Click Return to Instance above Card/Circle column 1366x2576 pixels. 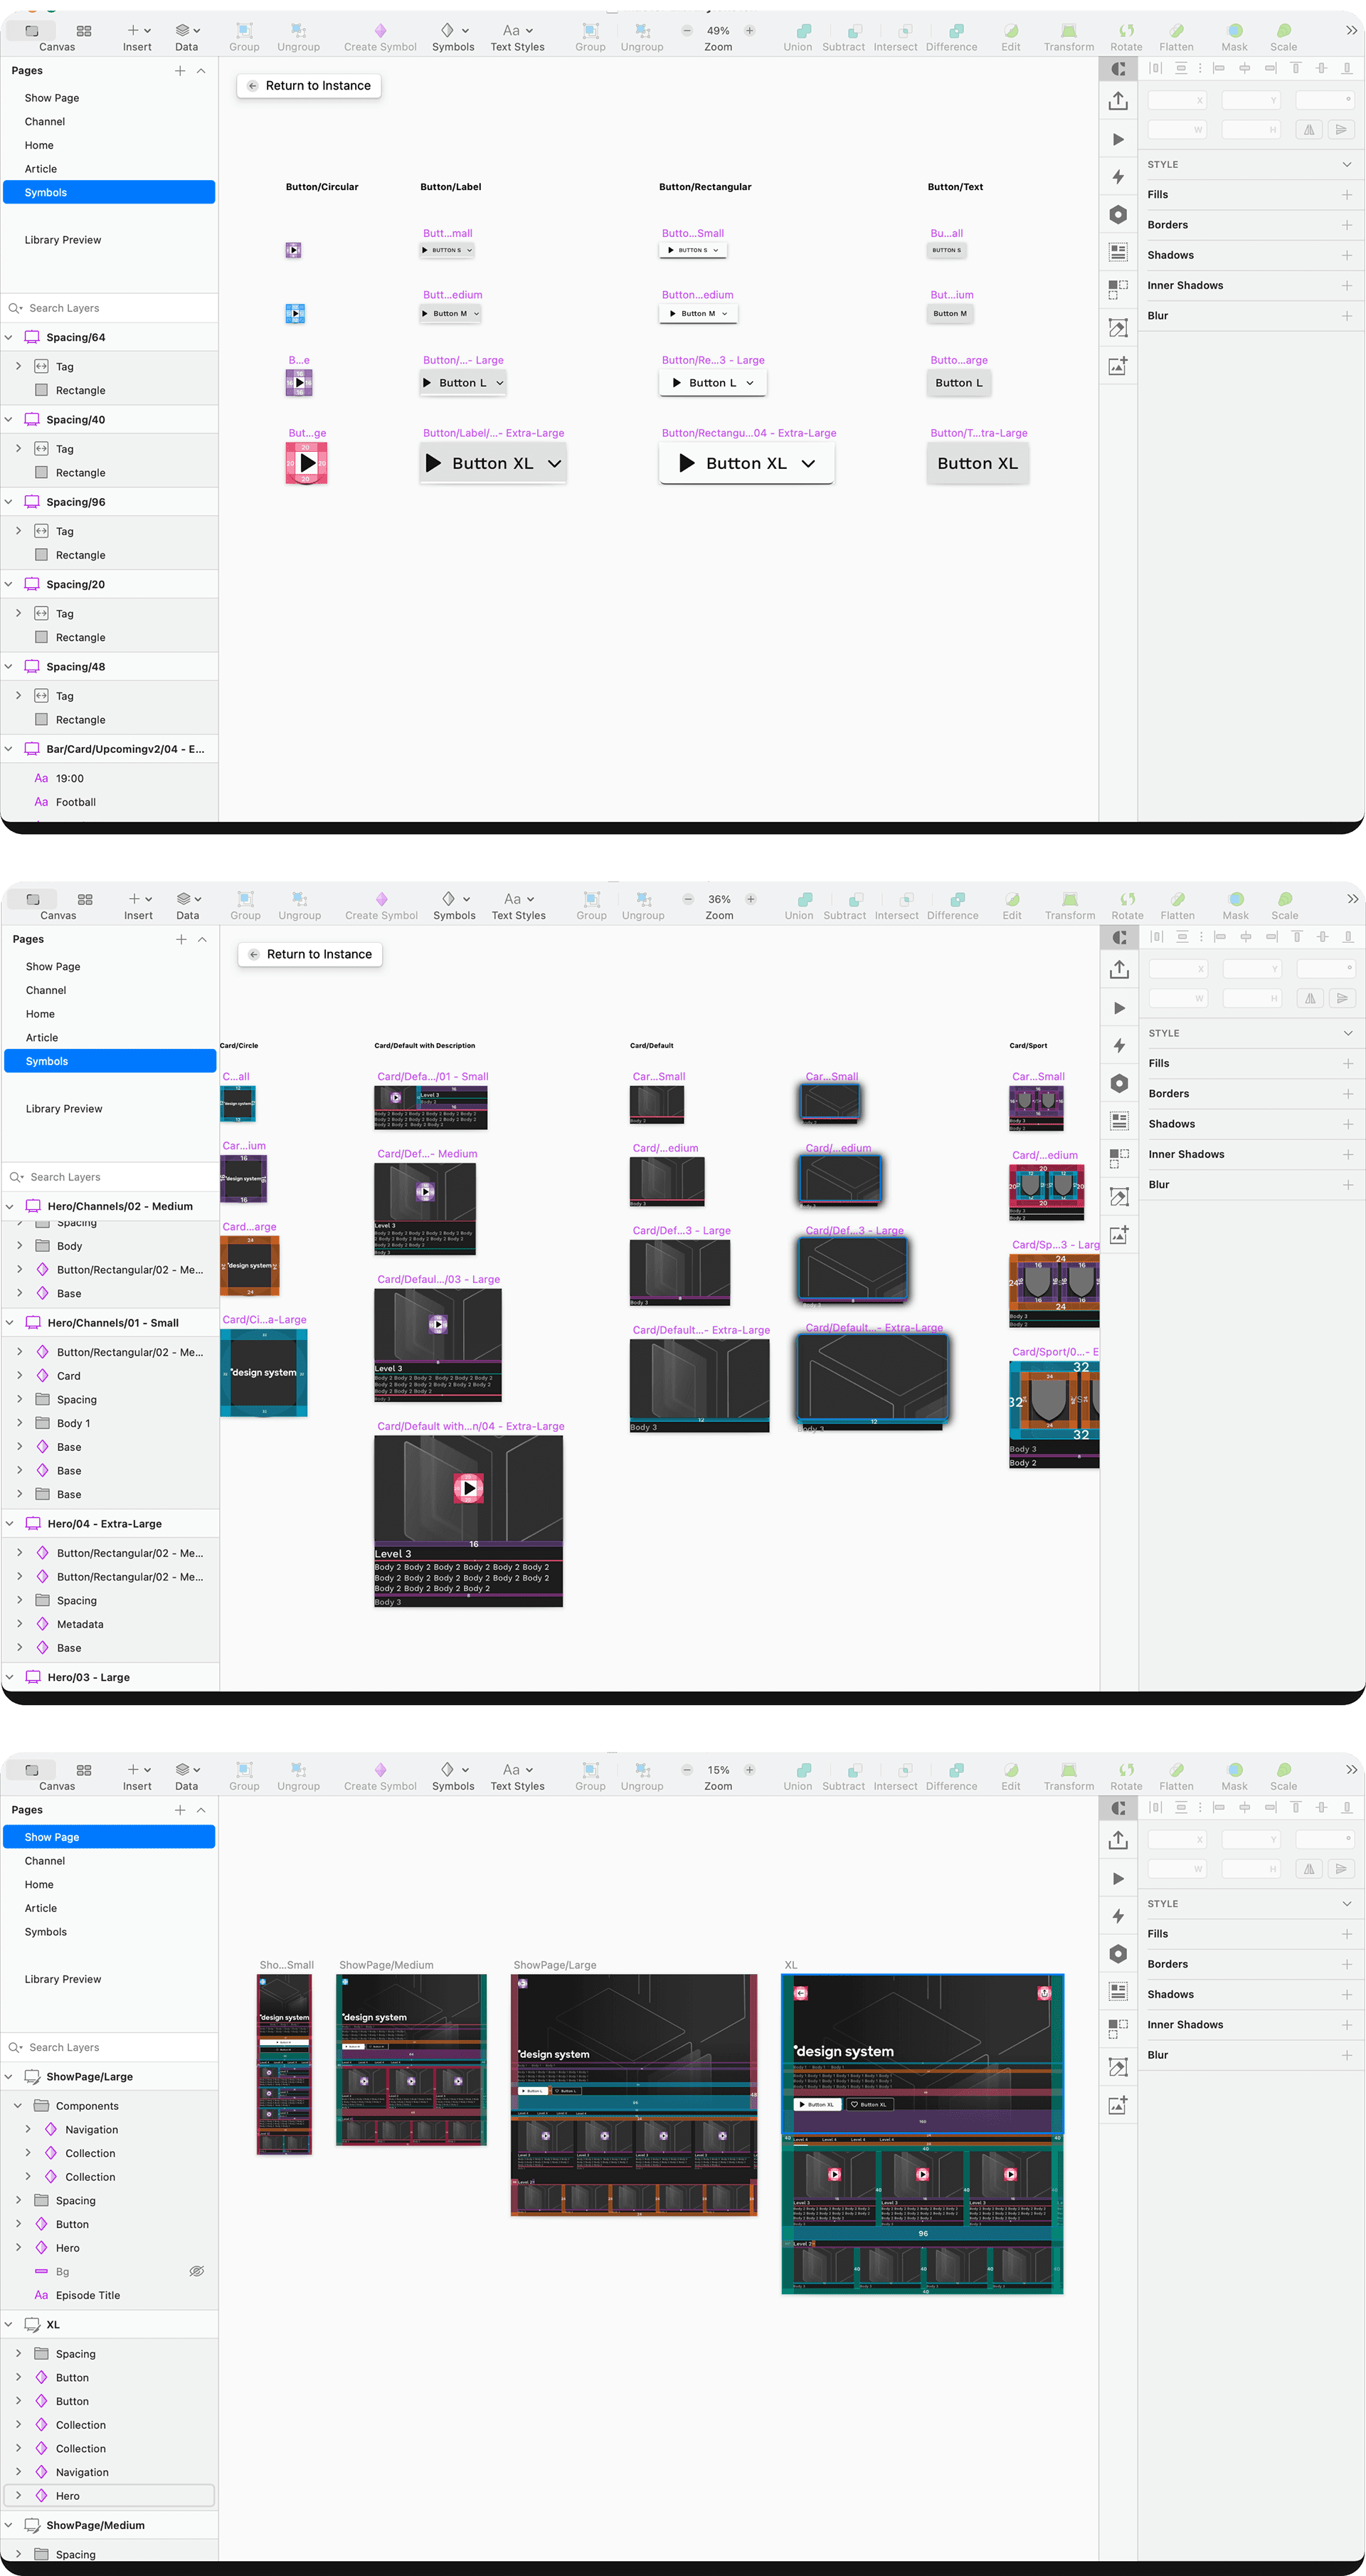click(x=310, y=955)
